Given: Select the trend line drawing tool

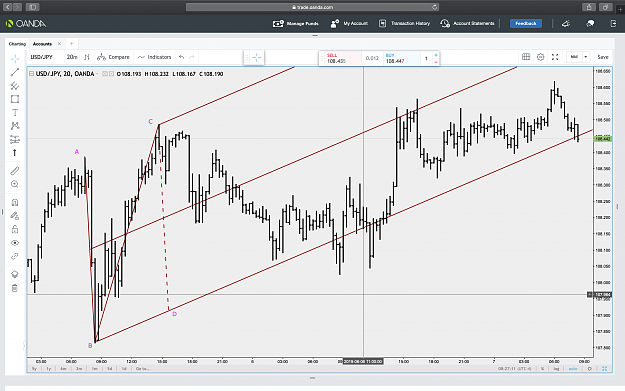Looking at the screenshot, I should pos(15,72).
